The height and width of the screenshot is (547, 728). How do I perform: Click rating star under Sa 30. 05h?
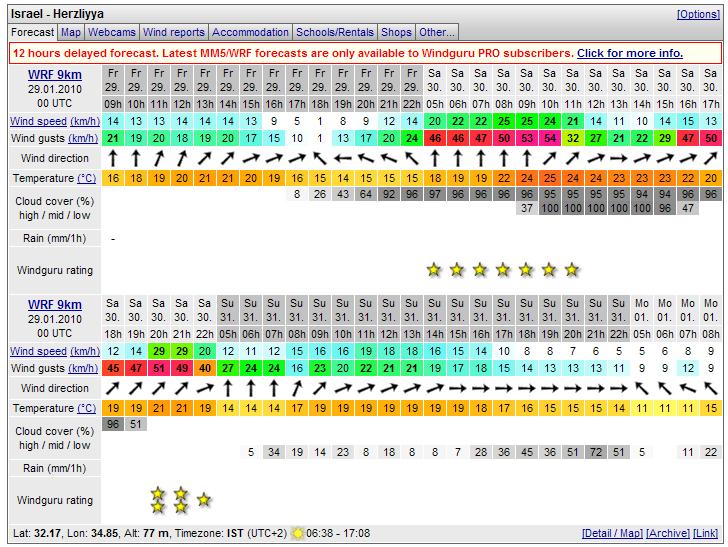434,269
